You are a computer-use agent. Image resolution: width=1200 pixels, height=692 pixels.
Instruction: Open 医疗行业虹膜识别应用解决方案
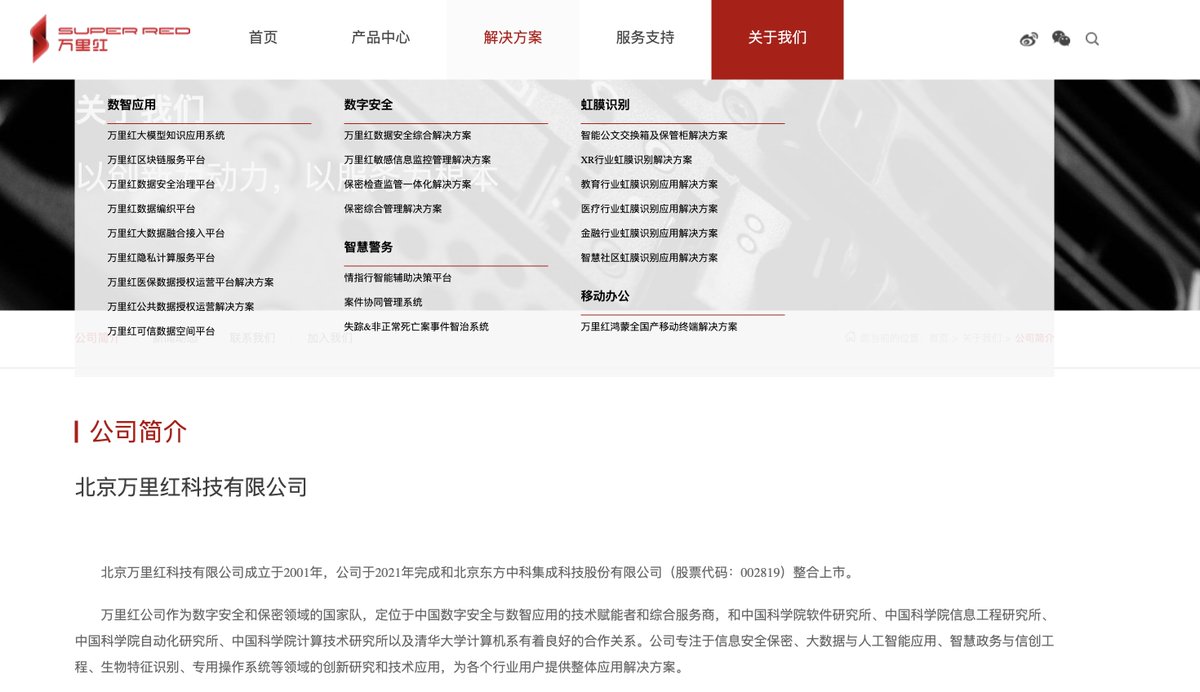[x=650, y=209]
